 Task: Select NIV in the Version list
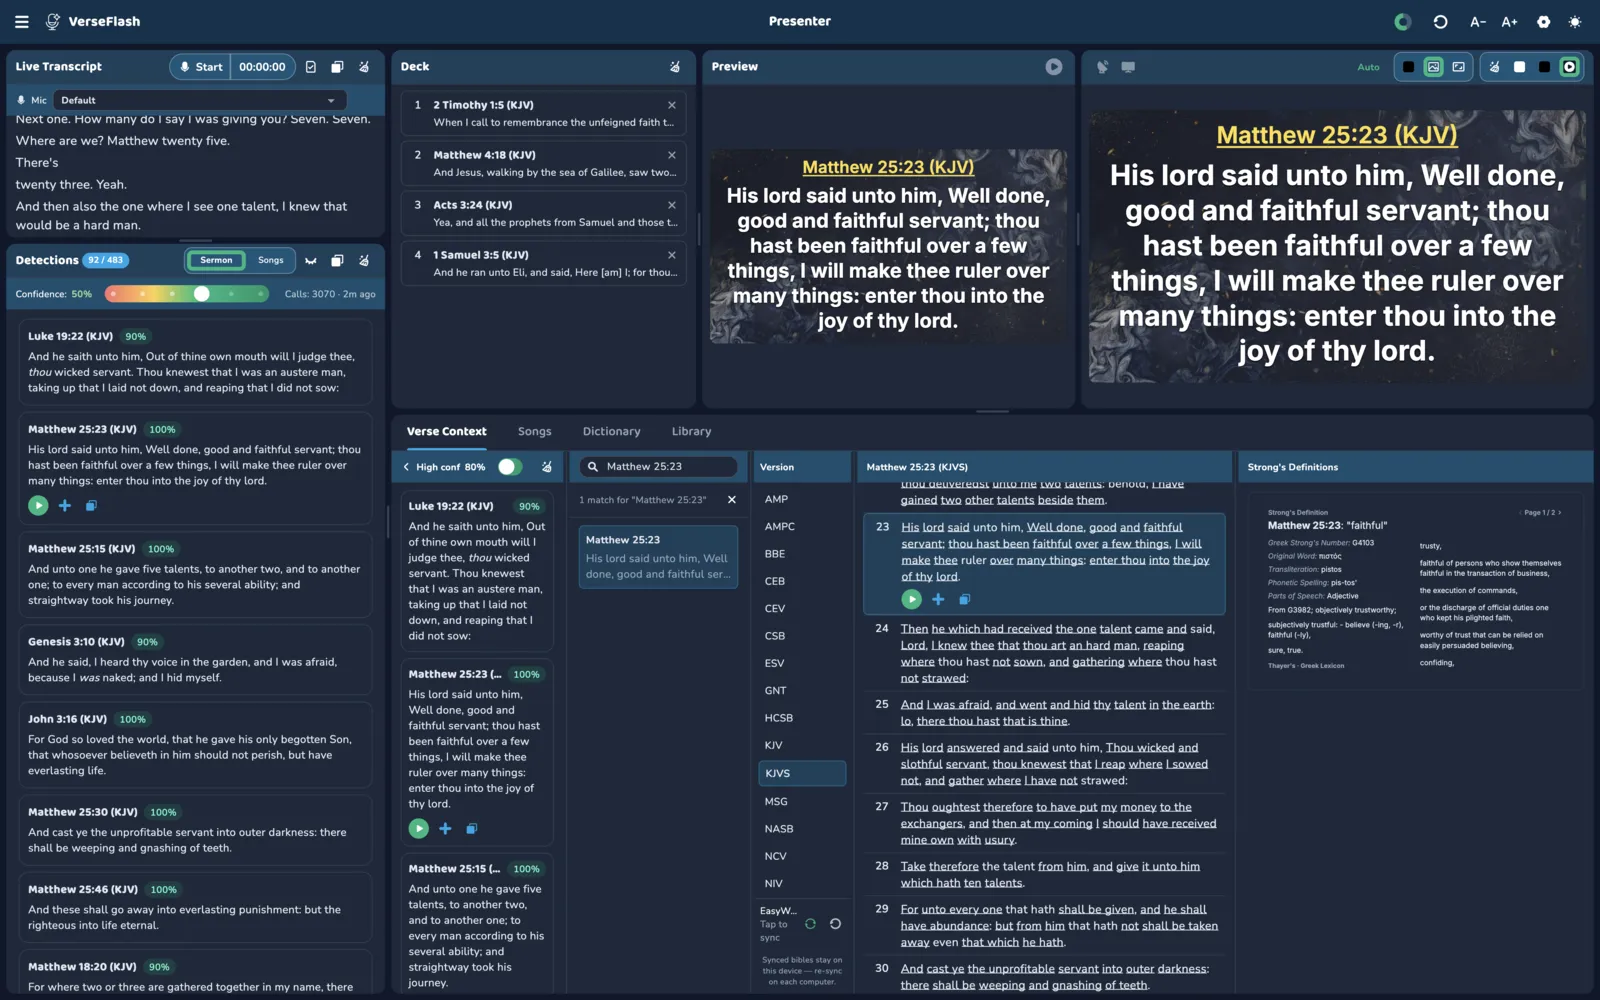(802, 883)
